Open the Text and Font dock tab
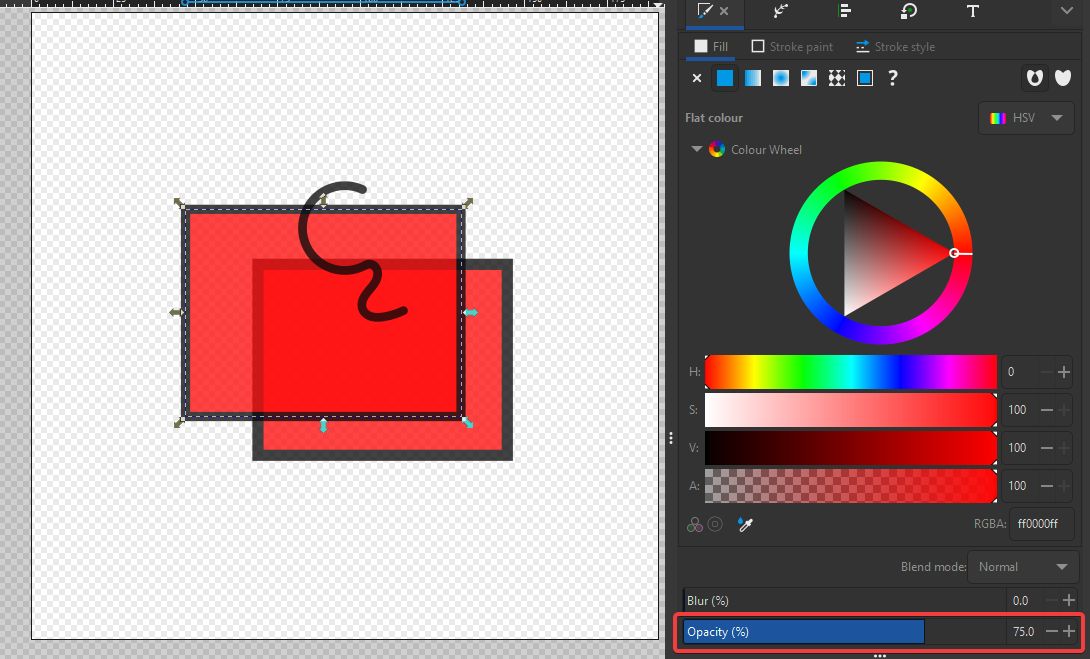1090x659 pixels. pos(973,11)
